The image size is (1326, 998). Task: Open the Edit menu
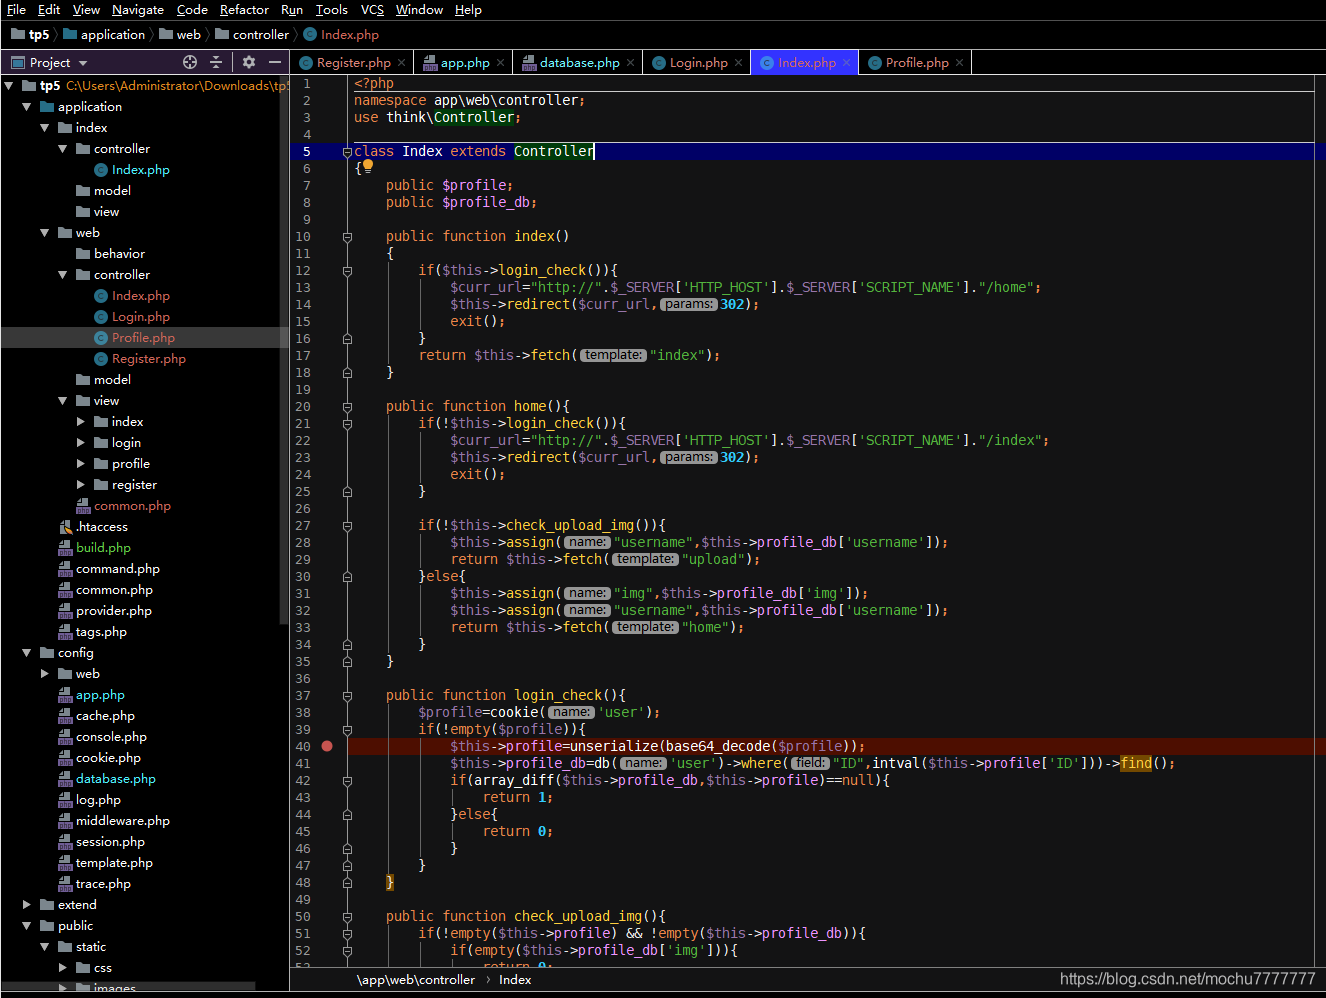[49, 9]
